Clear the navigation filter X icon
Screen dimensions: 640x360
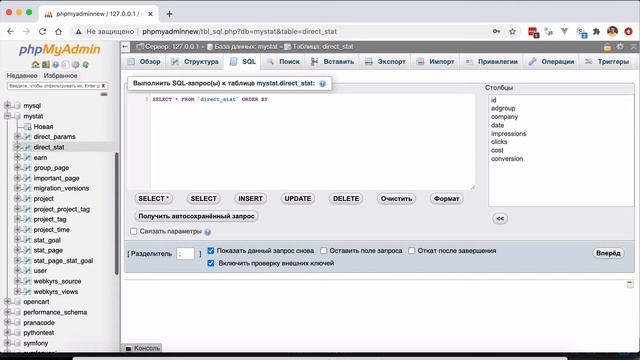[103, 86]
